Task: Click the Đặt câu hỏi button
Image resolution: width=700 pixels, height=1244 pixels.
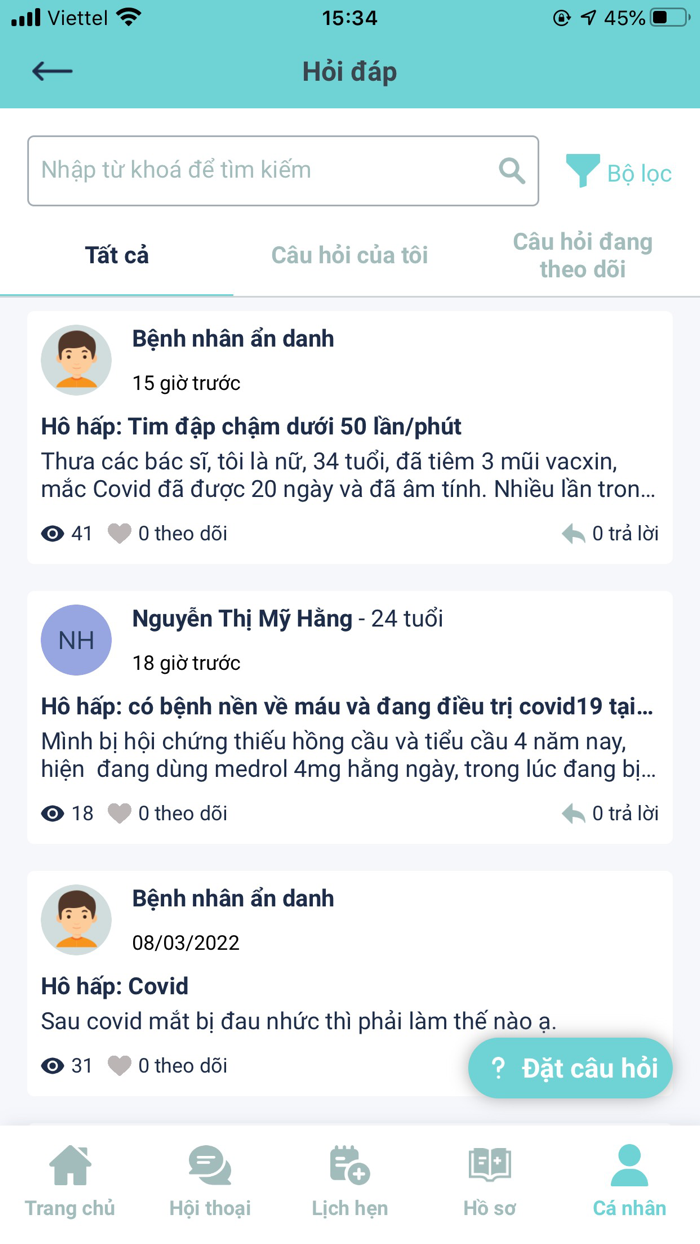Action: pos(569,1068)
